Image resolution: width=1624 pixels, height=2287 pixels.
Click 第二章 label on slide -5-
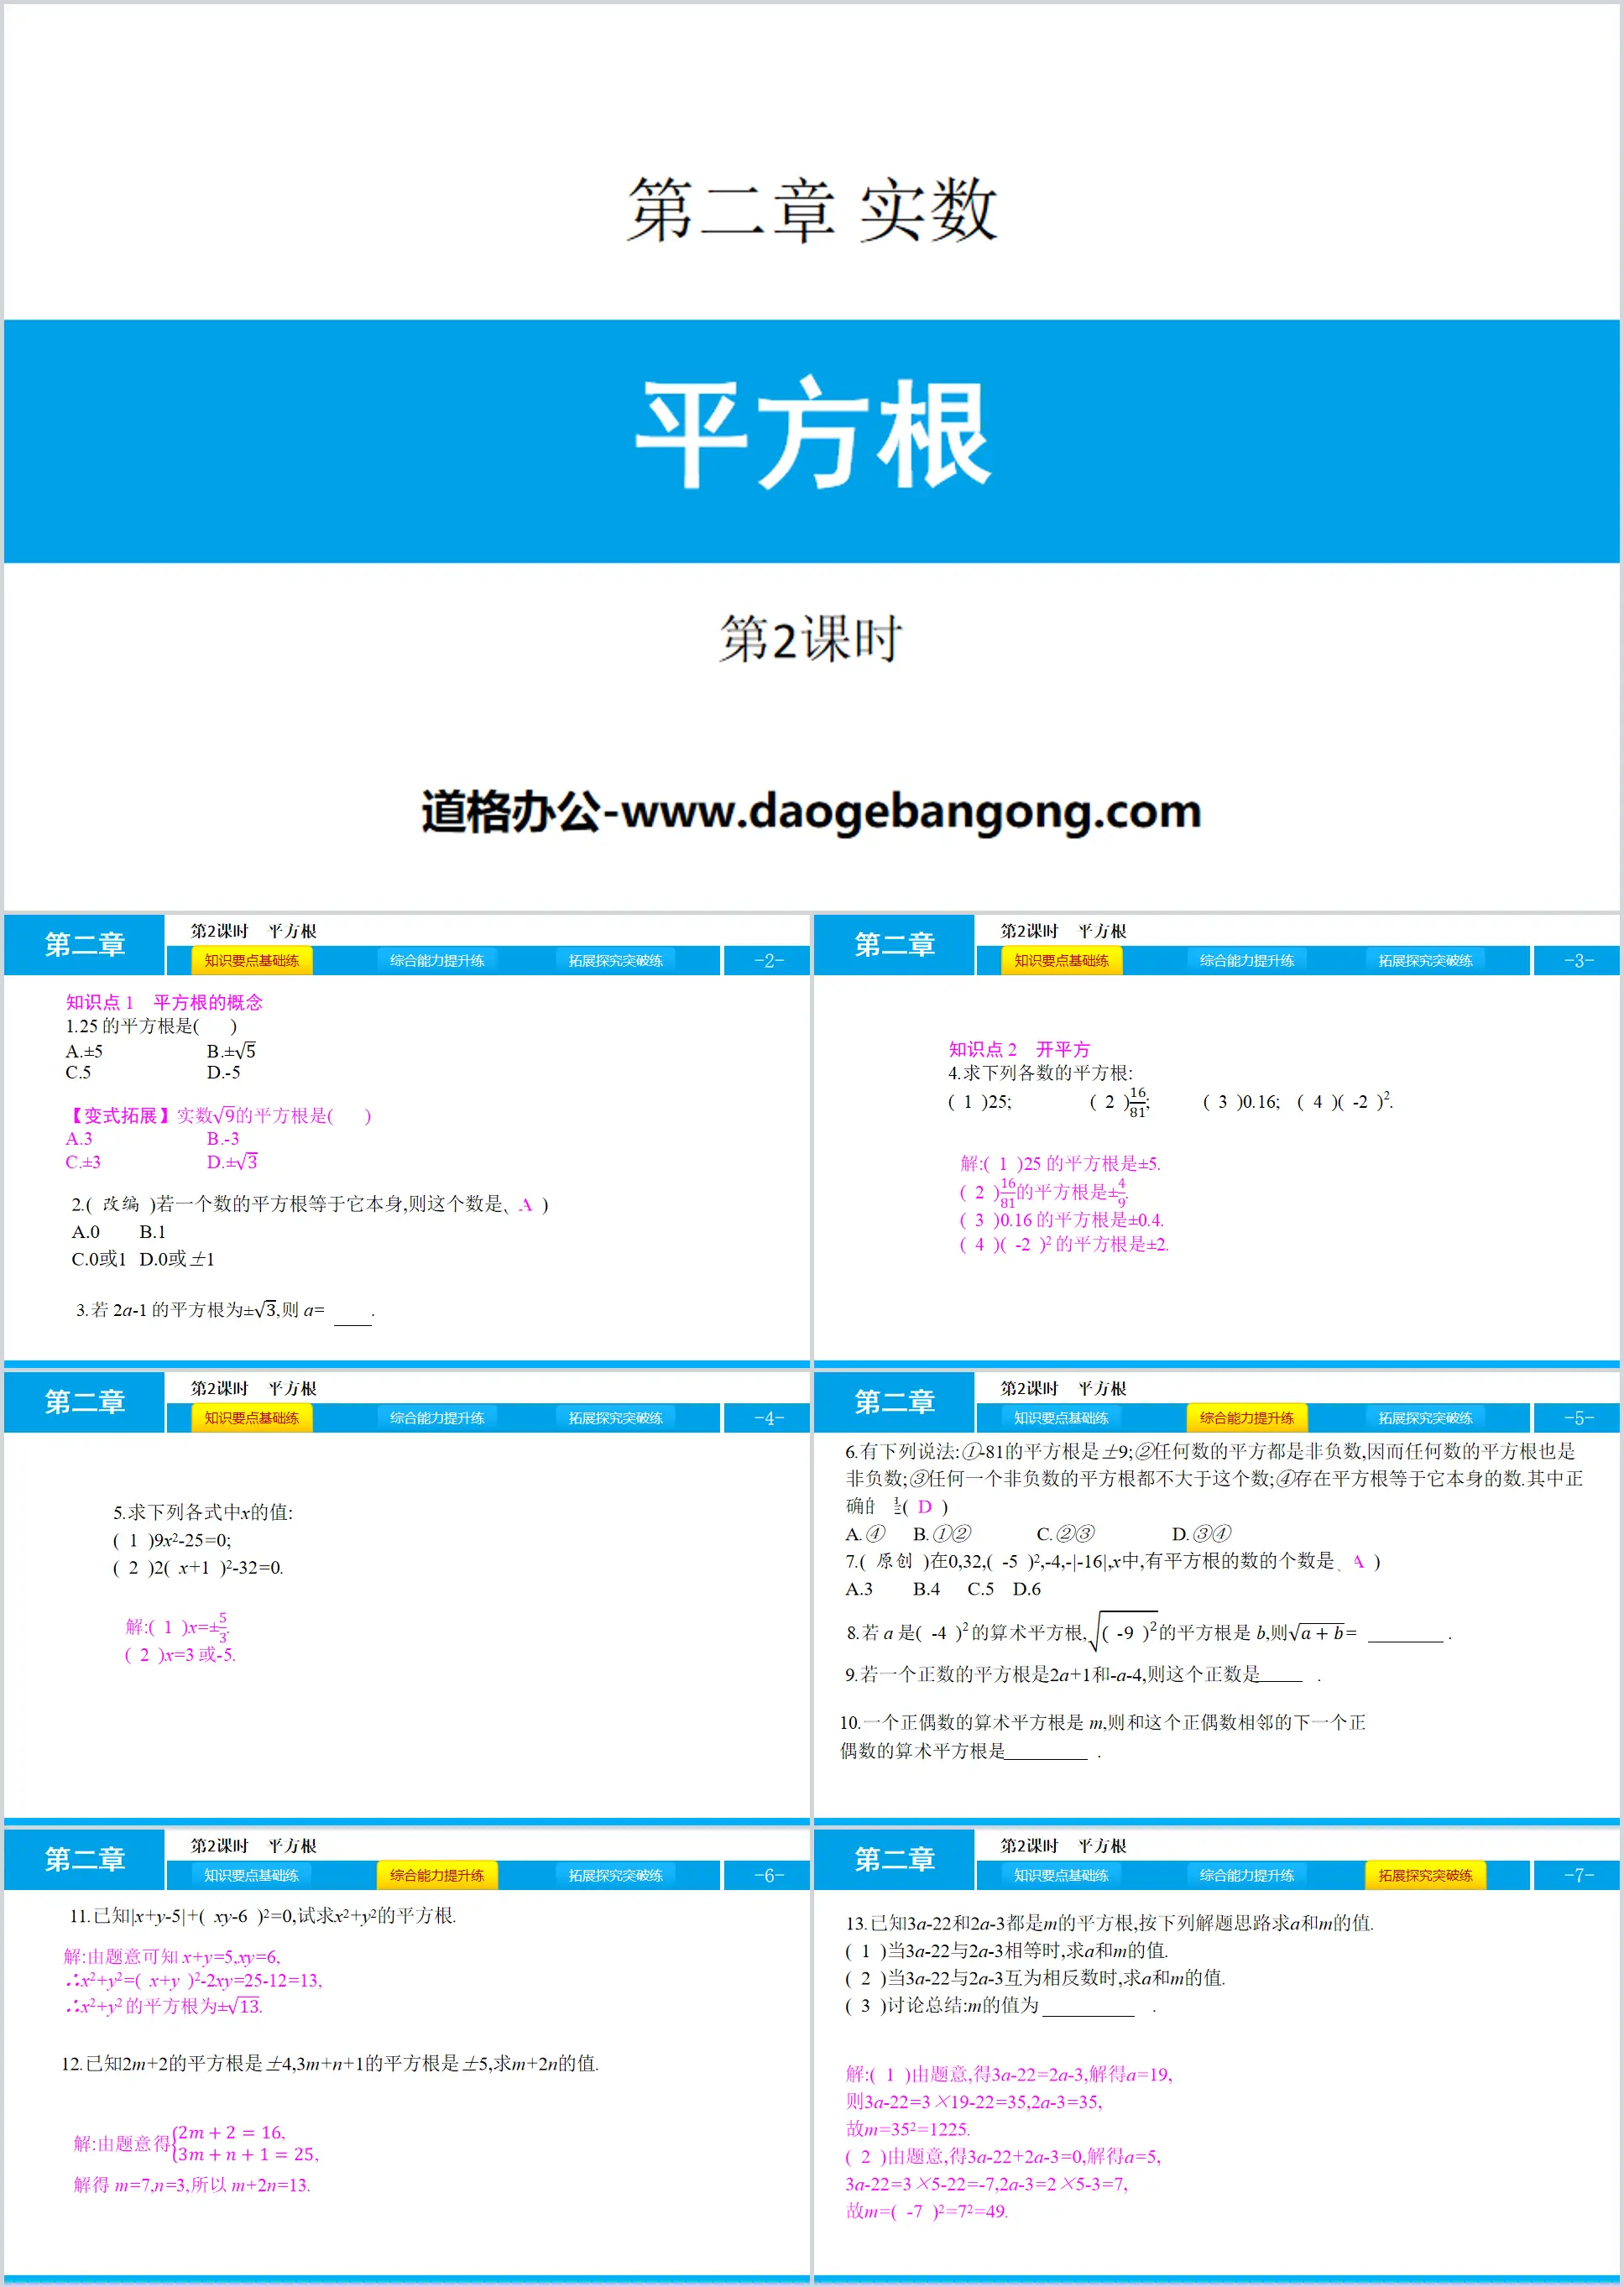[x=895, y=1402]
